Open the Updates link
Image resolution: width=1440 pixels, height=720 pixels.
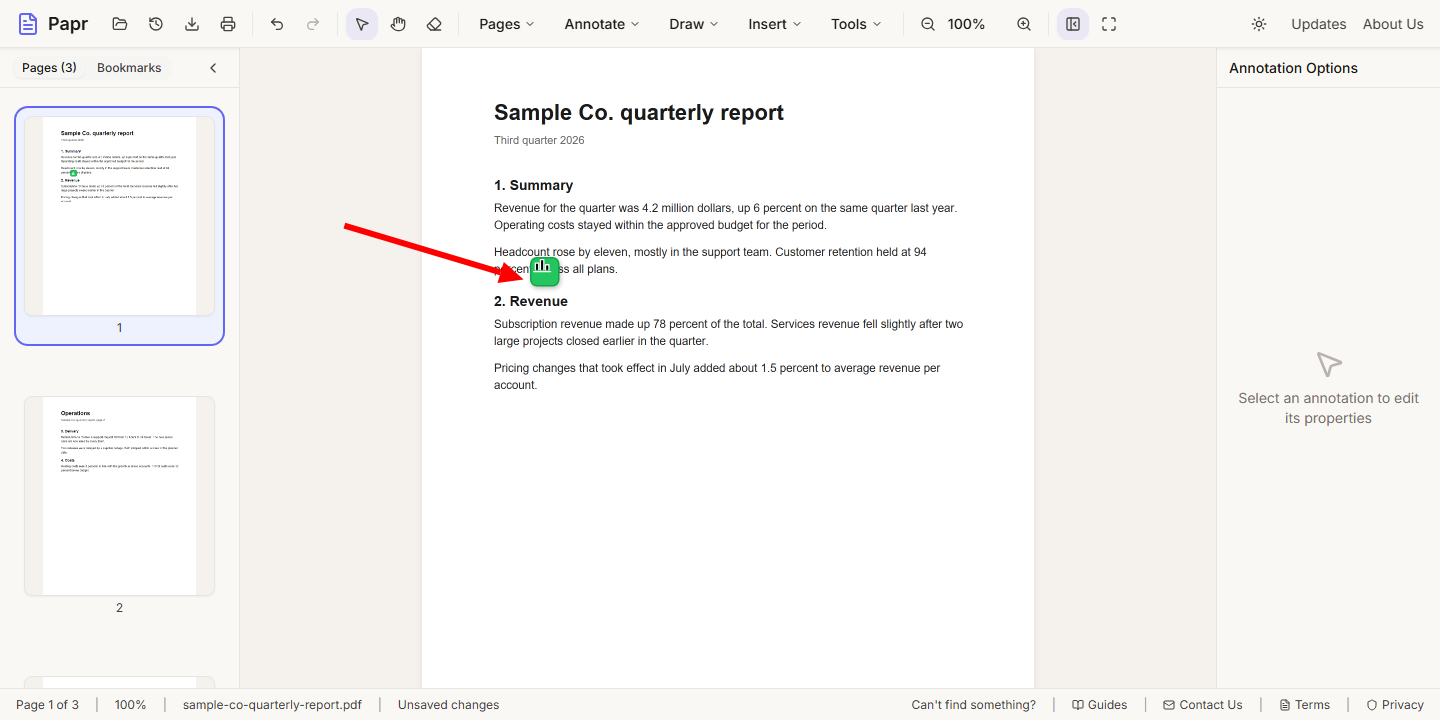[1318, 24]
